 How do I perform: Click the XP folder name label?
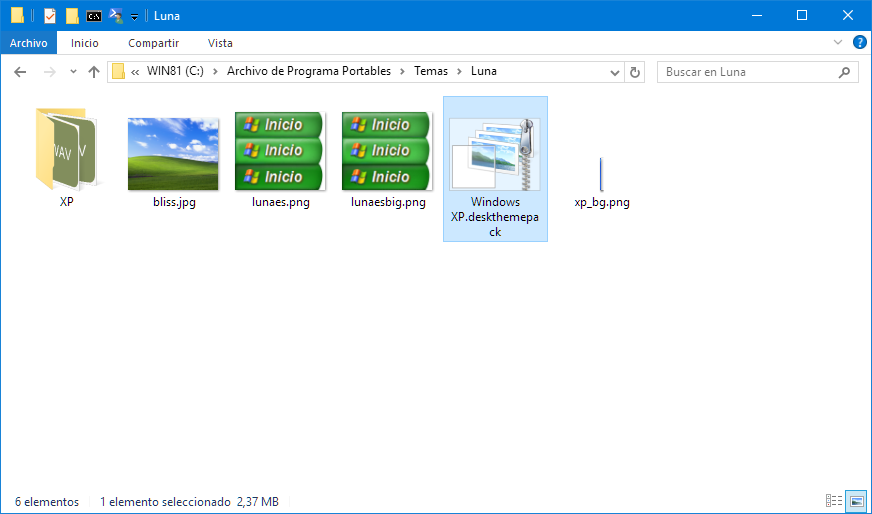pos(67,202)
